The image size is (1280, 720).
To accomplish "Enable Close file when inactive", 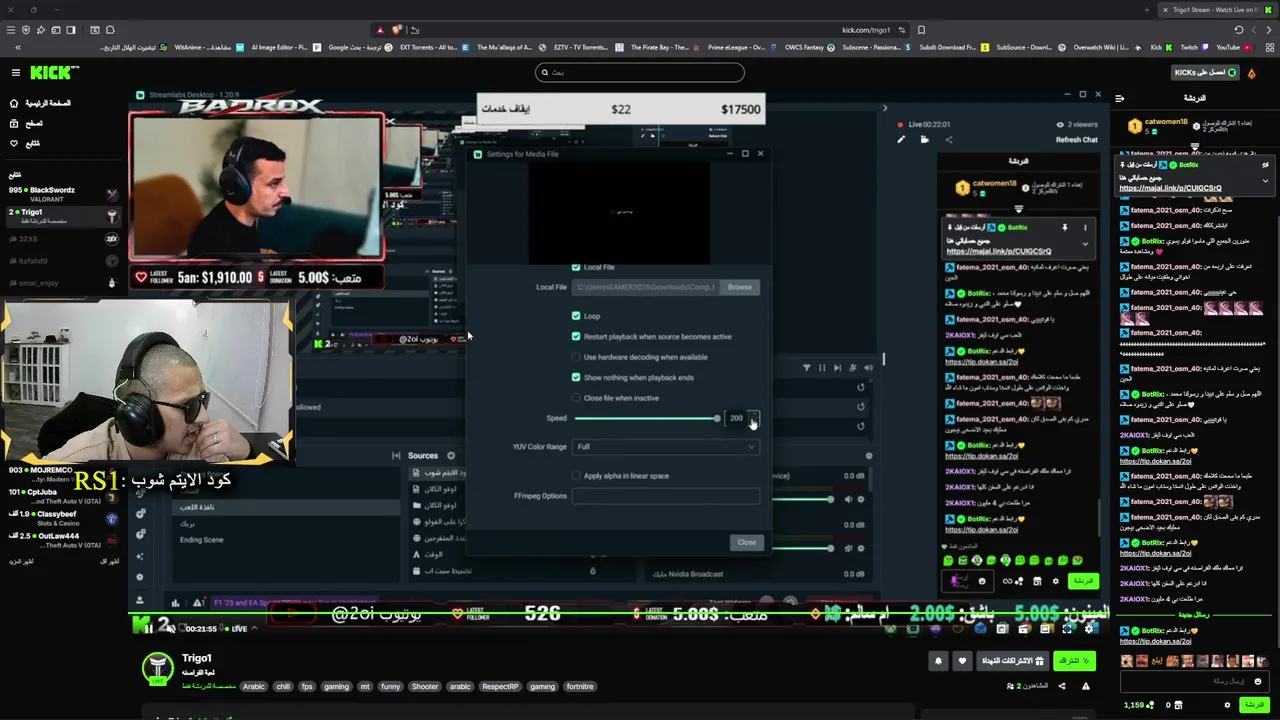I will point(576,398).
